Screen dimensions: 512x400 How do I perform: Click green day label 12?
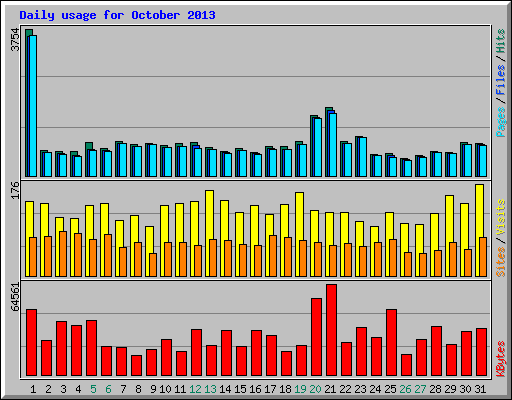click(x=195, y=389)
